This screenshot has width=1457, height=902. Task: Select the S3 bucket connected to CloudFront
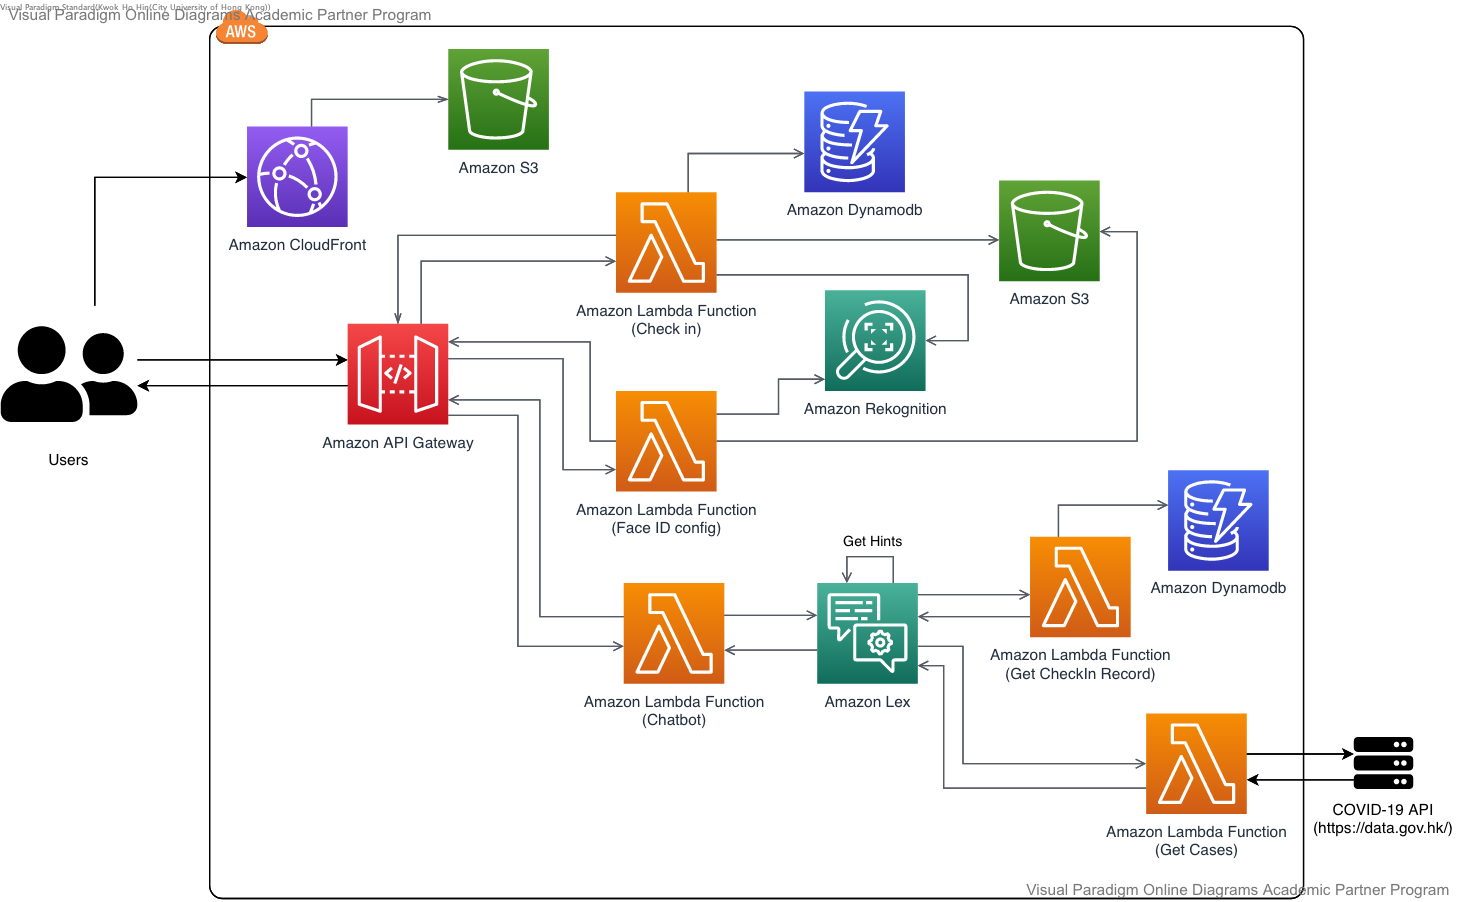pyautogui.click(x=498, y=99)
